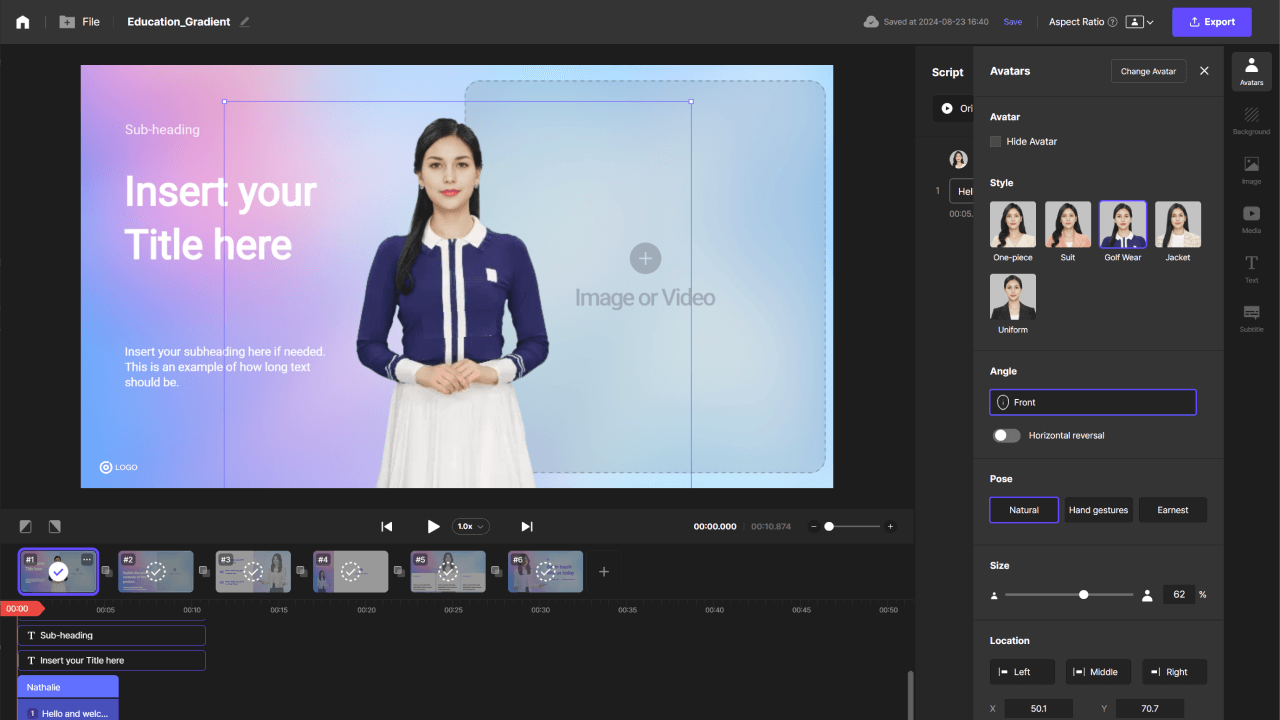Image resolution: width=1280 pixels, height=720 pixels.
Task: Click the add scene plus icon
Action: point(603,571)
